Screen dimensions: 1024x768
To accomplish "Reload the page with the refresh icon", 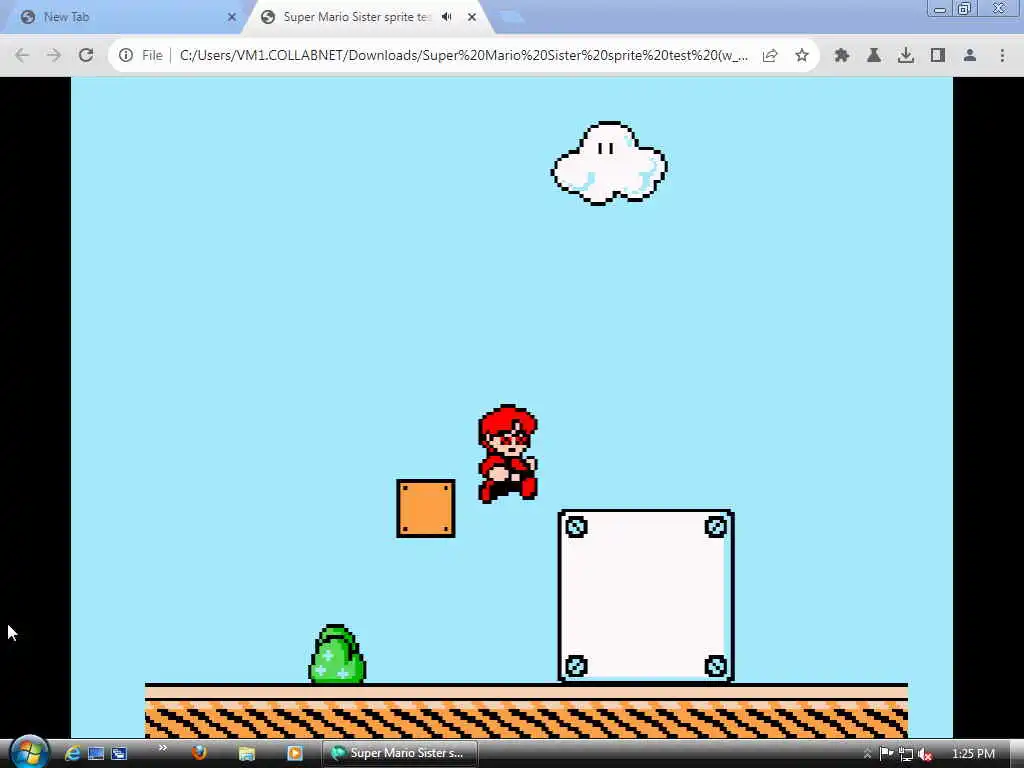I will pyautogui.click(x=86, y=56).
